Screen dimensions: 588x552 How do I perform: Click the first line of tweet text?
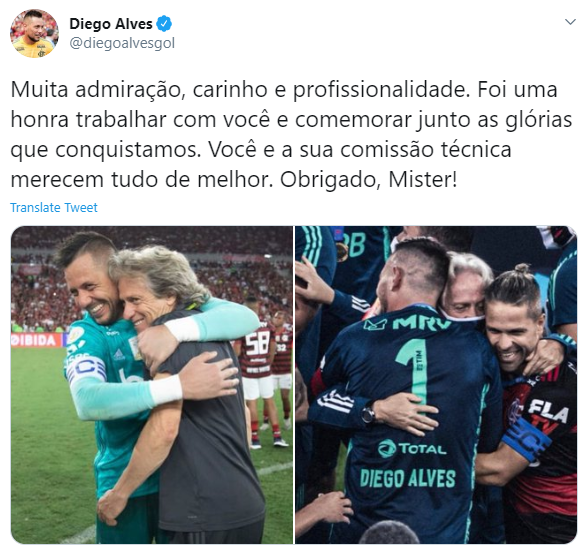tap(284, 90)
